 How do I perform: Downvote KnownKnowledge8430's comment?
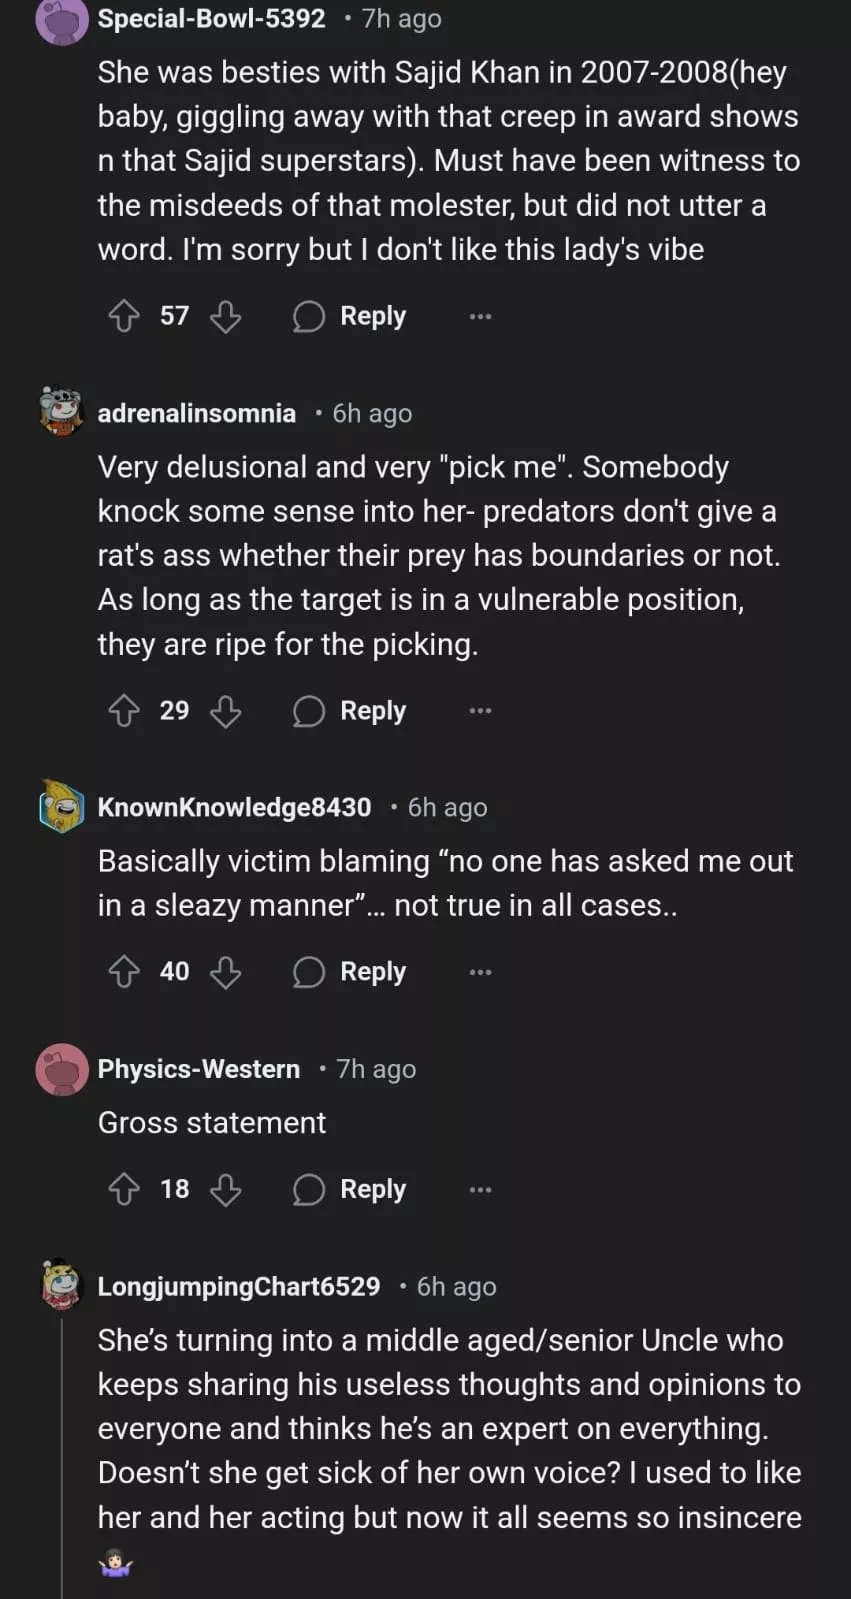point(226,972)
